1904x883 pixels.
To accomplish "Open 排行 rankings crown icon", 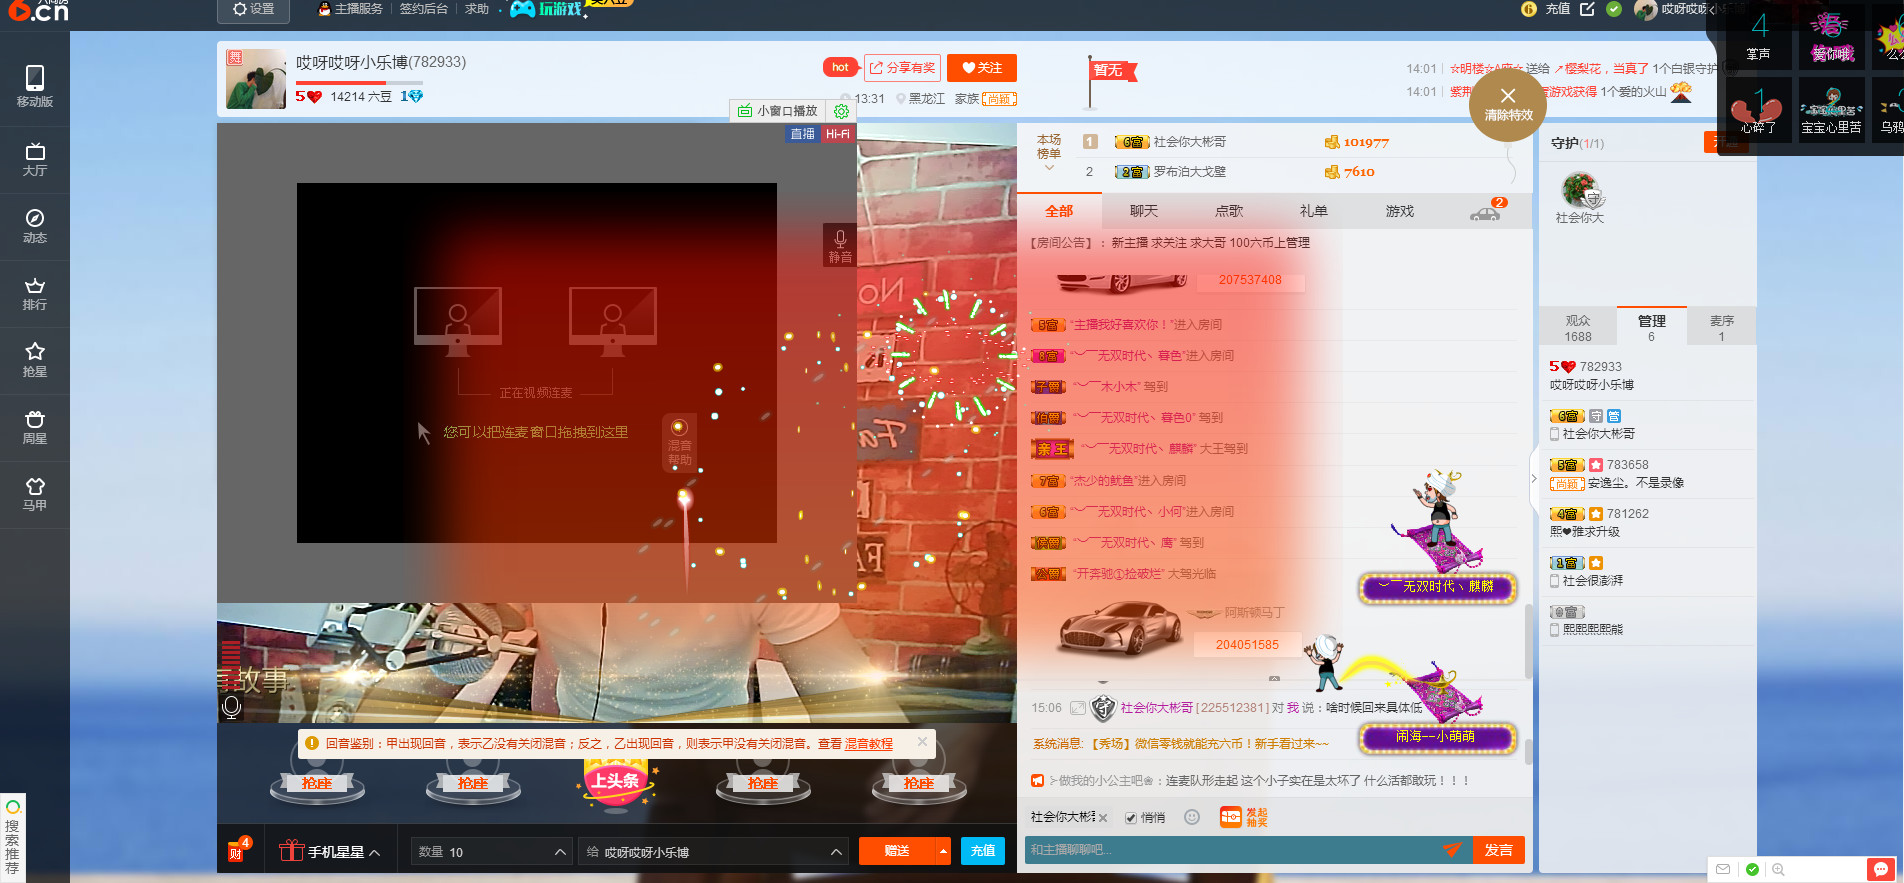I will coord(35,293).
